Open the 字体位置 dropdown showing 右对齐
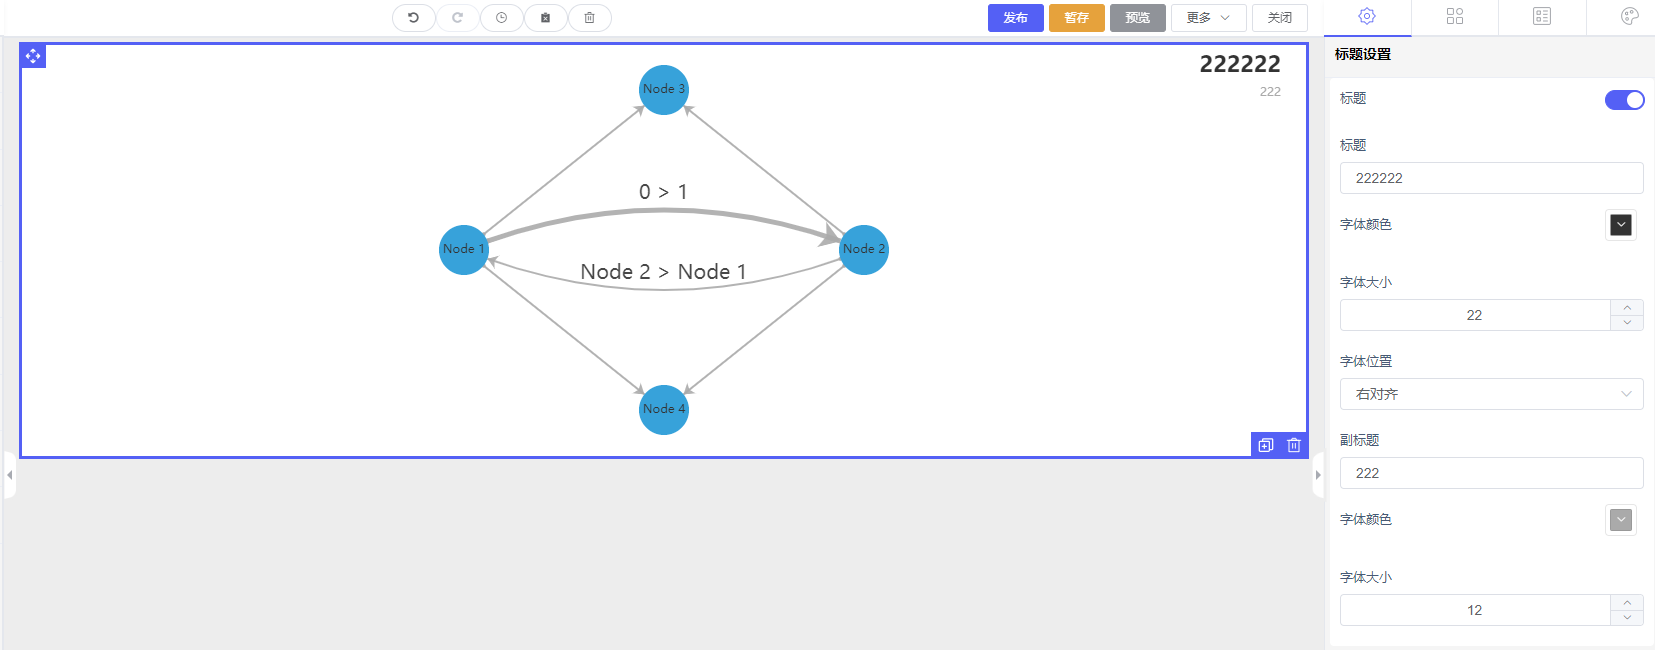This screenshot has height=650, width=1655. (x=1491, y=394)
